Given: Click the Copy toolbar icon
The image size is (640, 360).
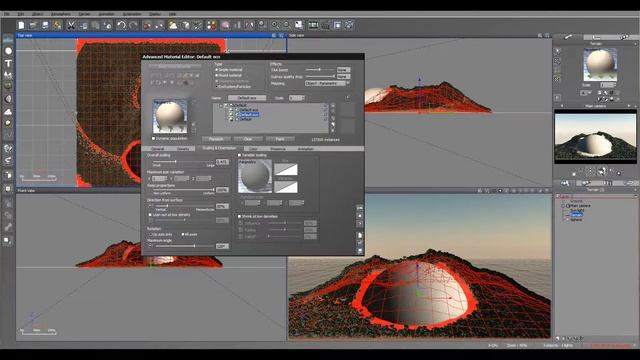Looking at the screenshot, I should (x=83, y=25).
